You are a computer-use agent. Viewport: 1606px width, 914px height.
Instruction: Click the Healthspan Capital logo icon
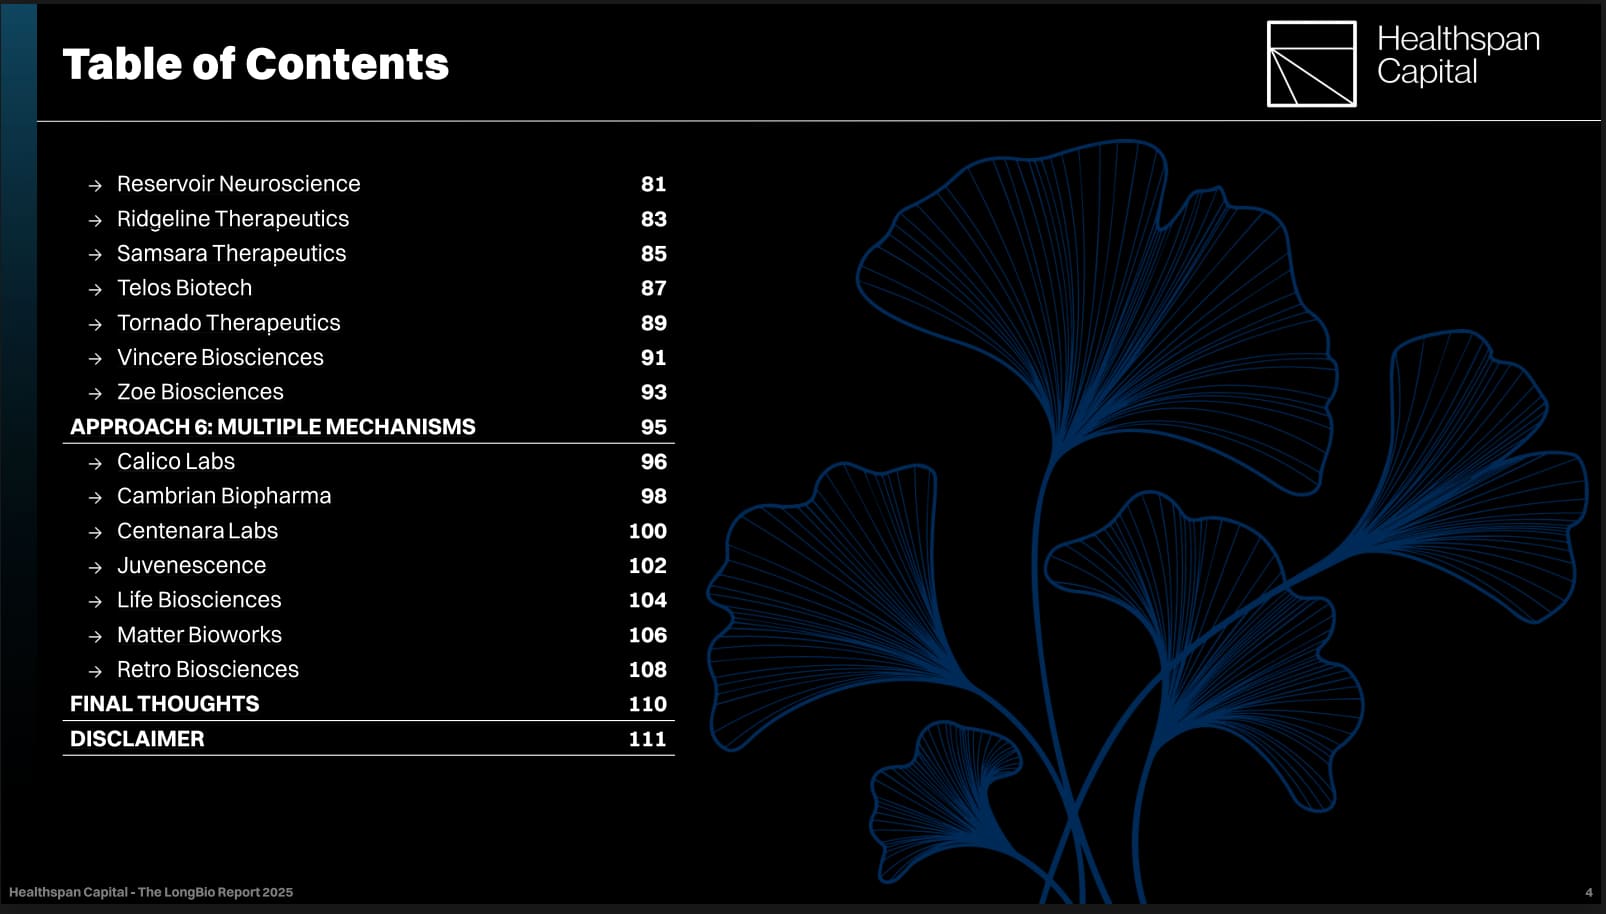click(x=1312, y=64)
